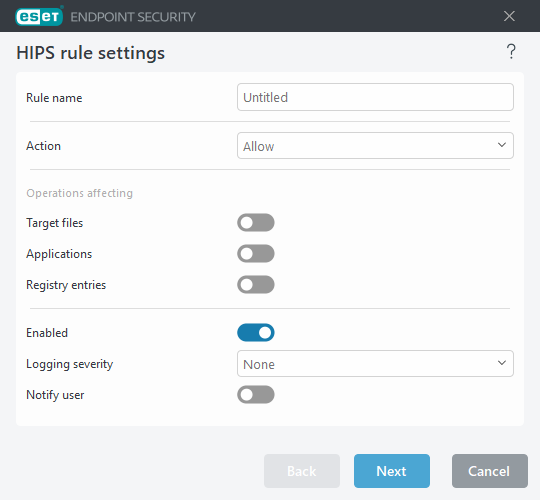
Task: Click the ESET logo in title bar
Action: 39,16
